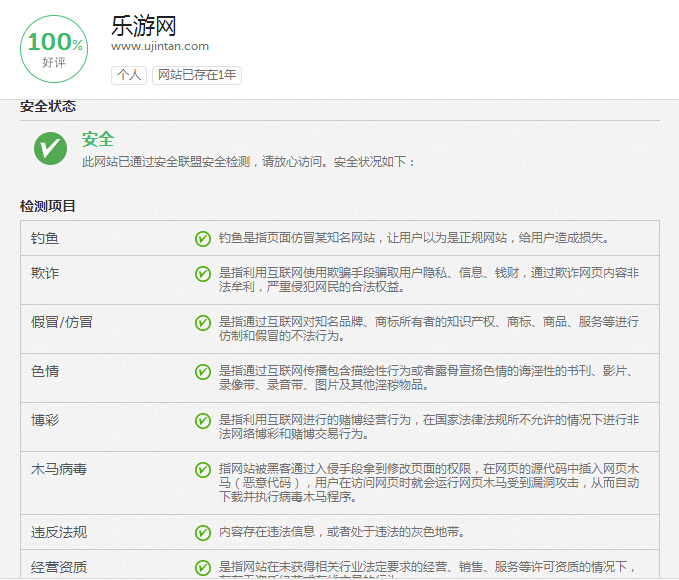The image size is (679, 580).
Task: Click the green check icon for 经营资质
Action: click(203, 567)
